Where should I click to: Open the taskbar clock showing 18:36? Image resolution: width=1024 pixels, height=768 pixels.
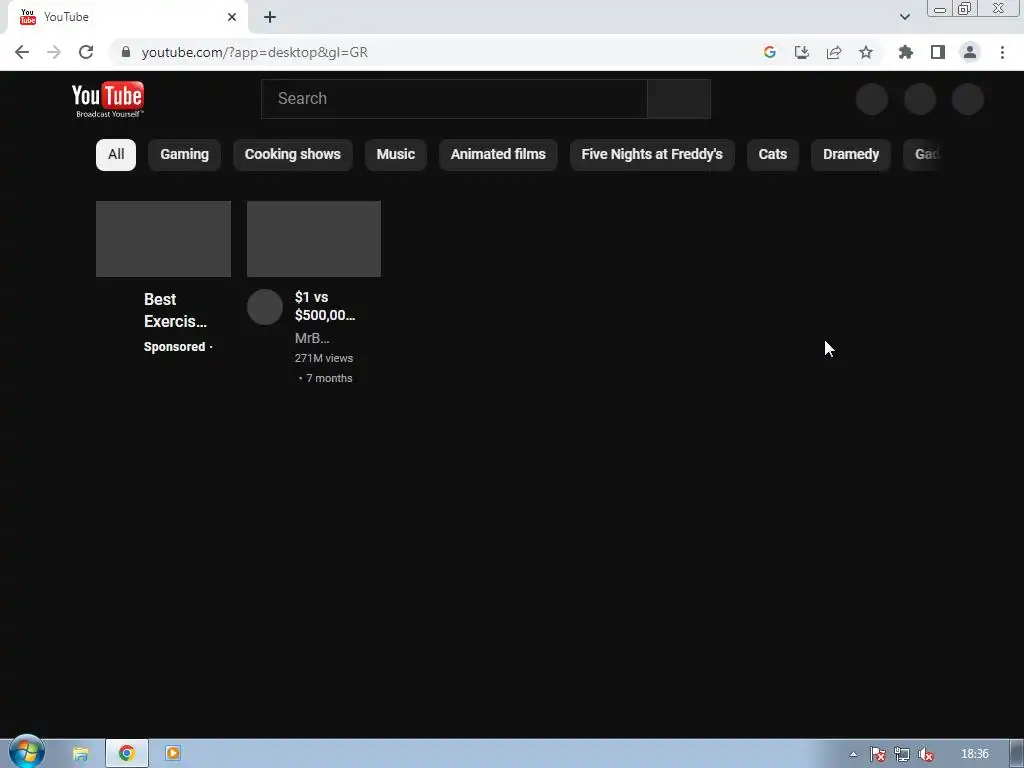(975, 754)
